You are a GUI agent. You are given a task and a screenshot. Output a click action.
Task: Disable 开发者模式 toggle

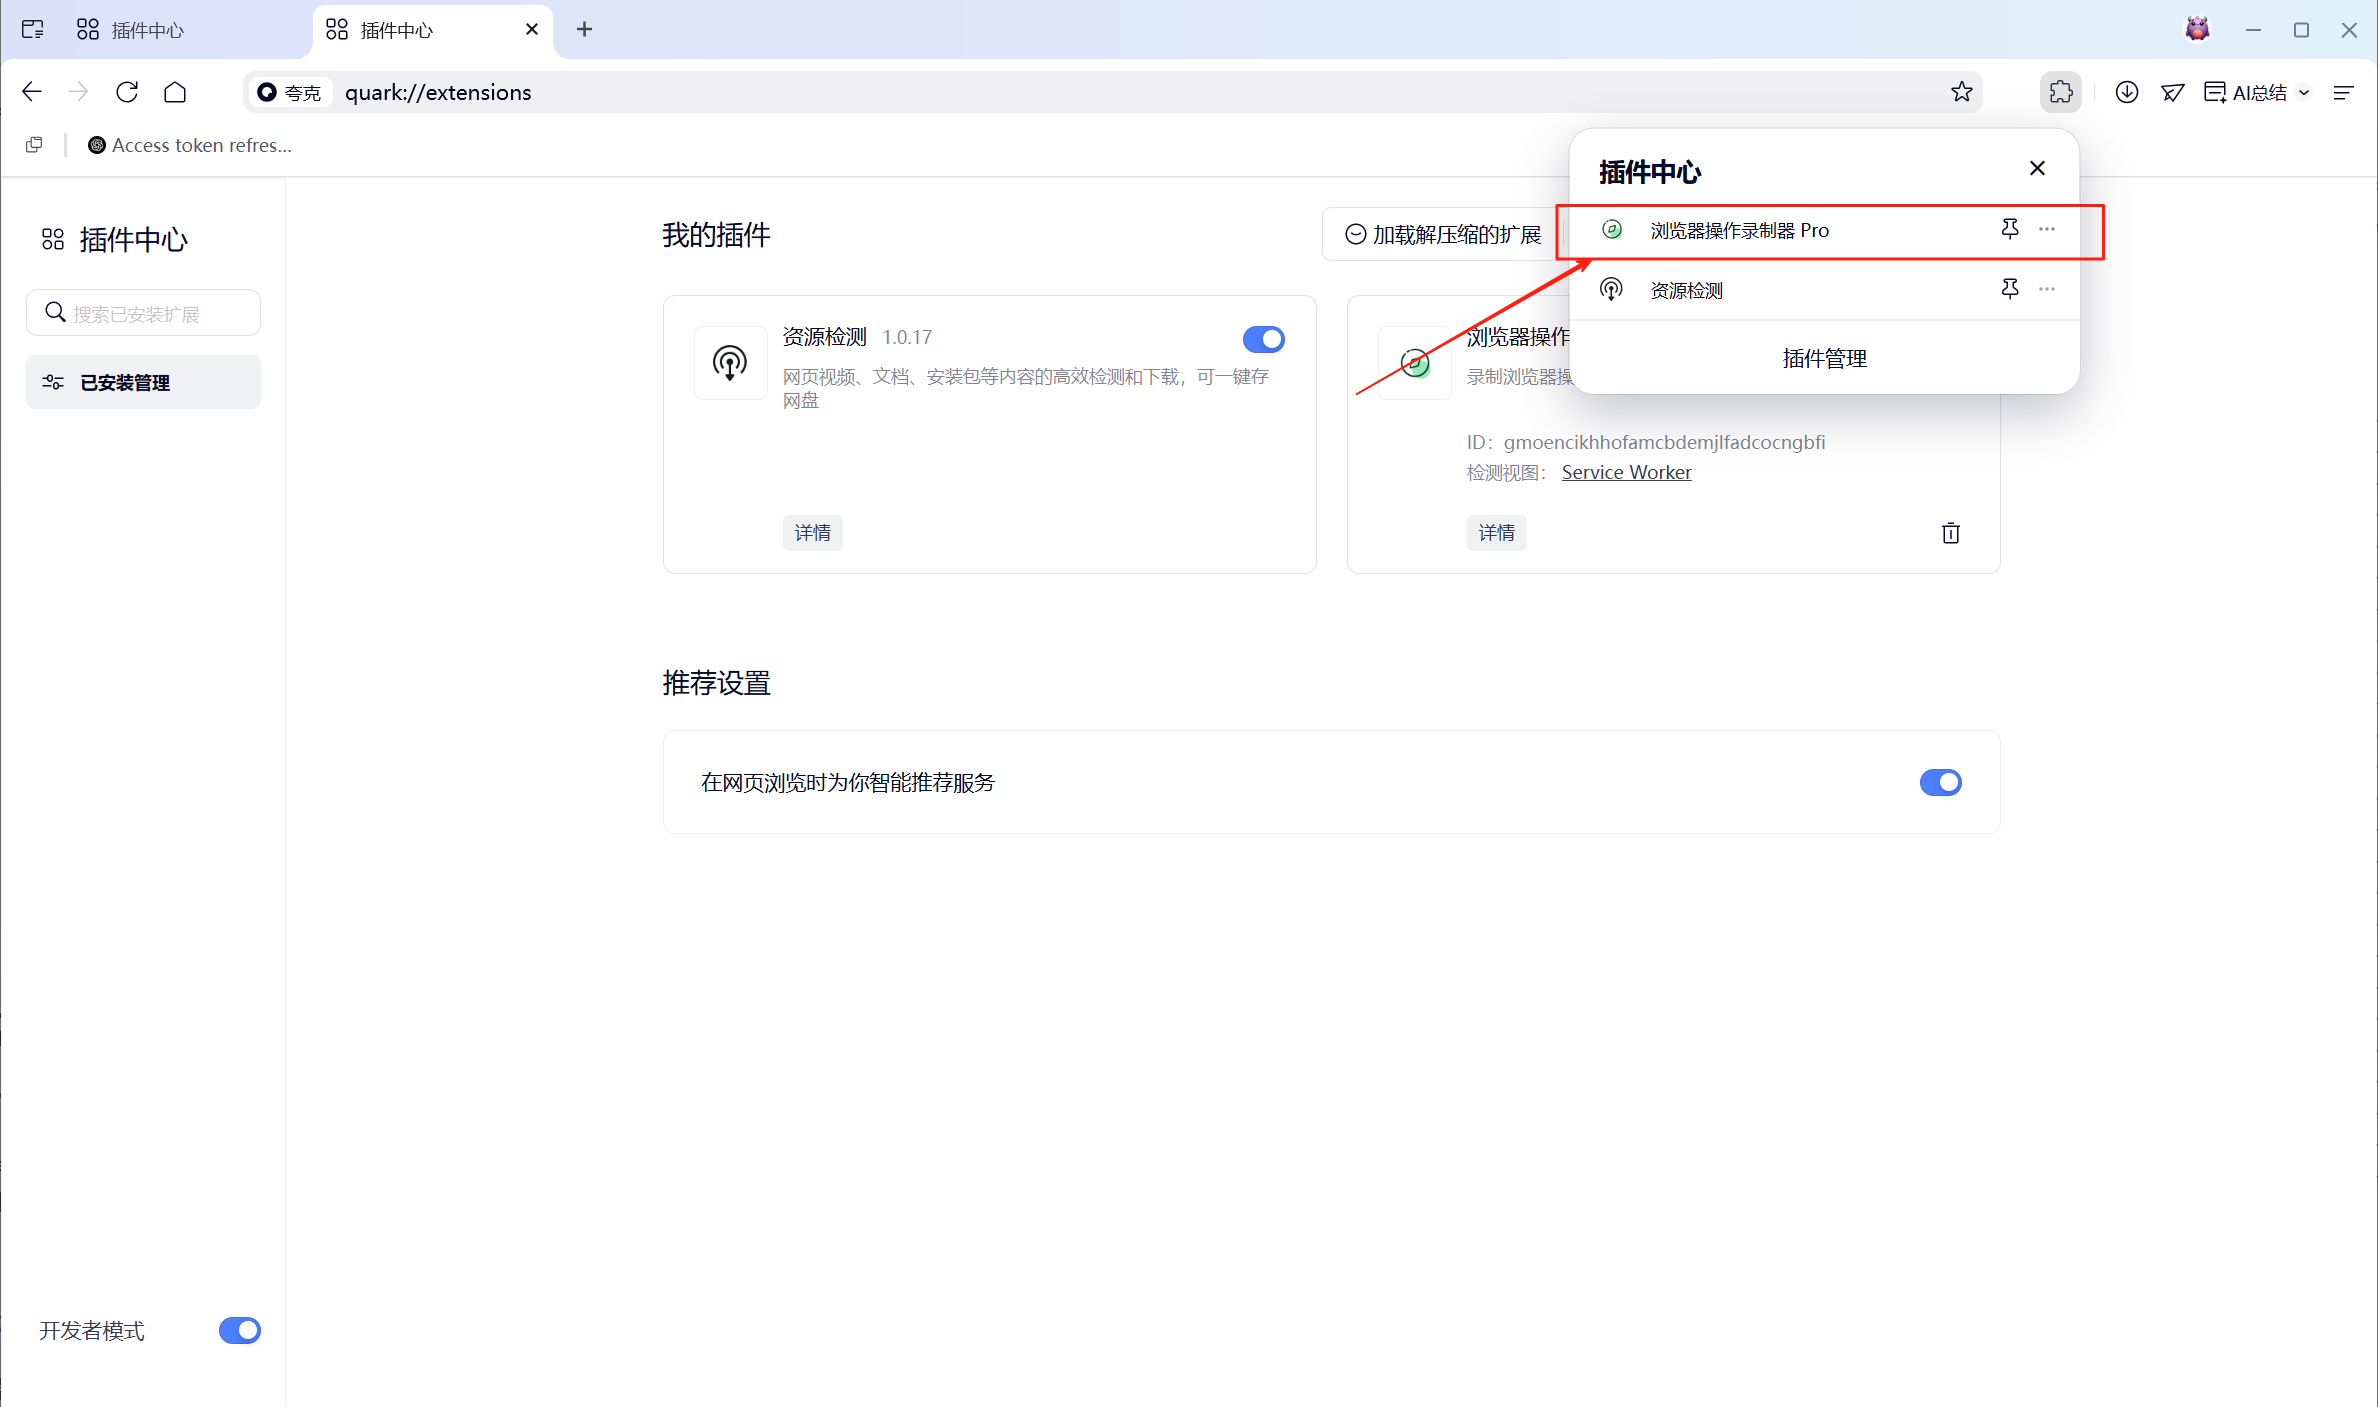[x=239, y=1330]
